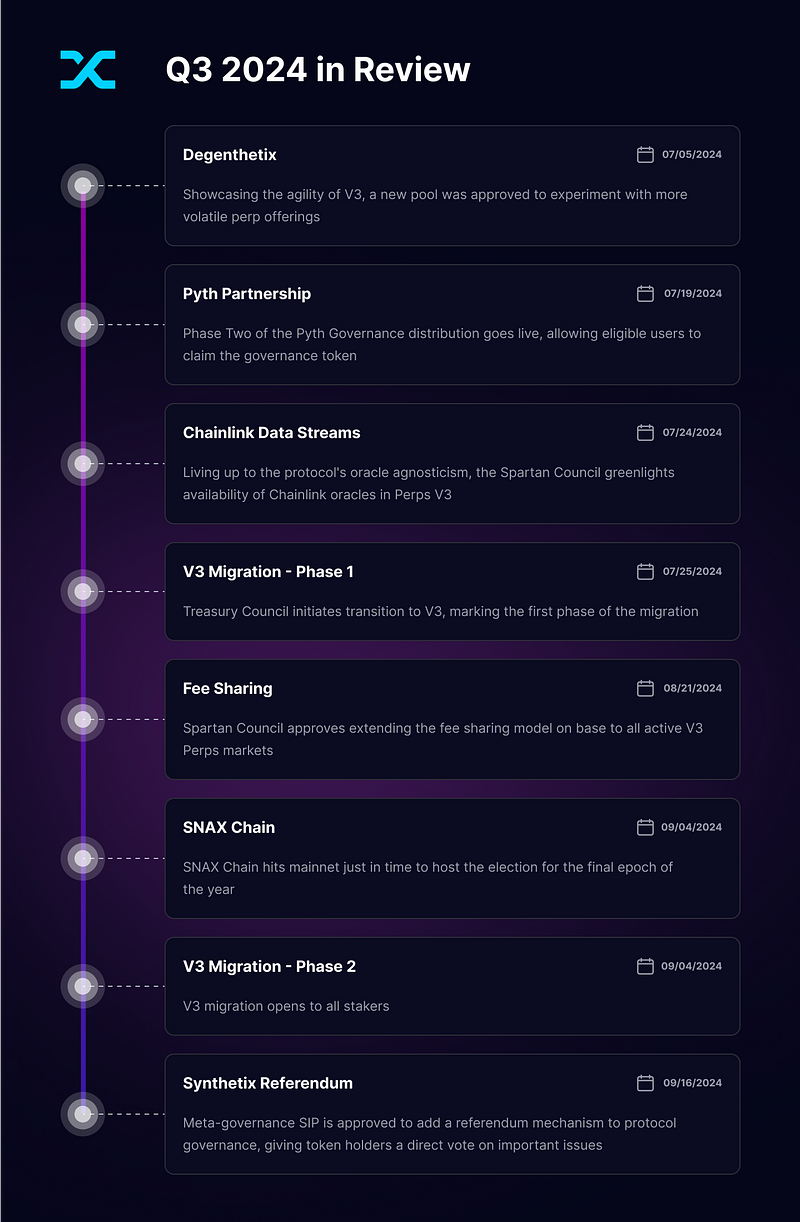800x1222 pixels.
Task: Select the Degenthetix timeline marker dot
Action: click(83, 185)
